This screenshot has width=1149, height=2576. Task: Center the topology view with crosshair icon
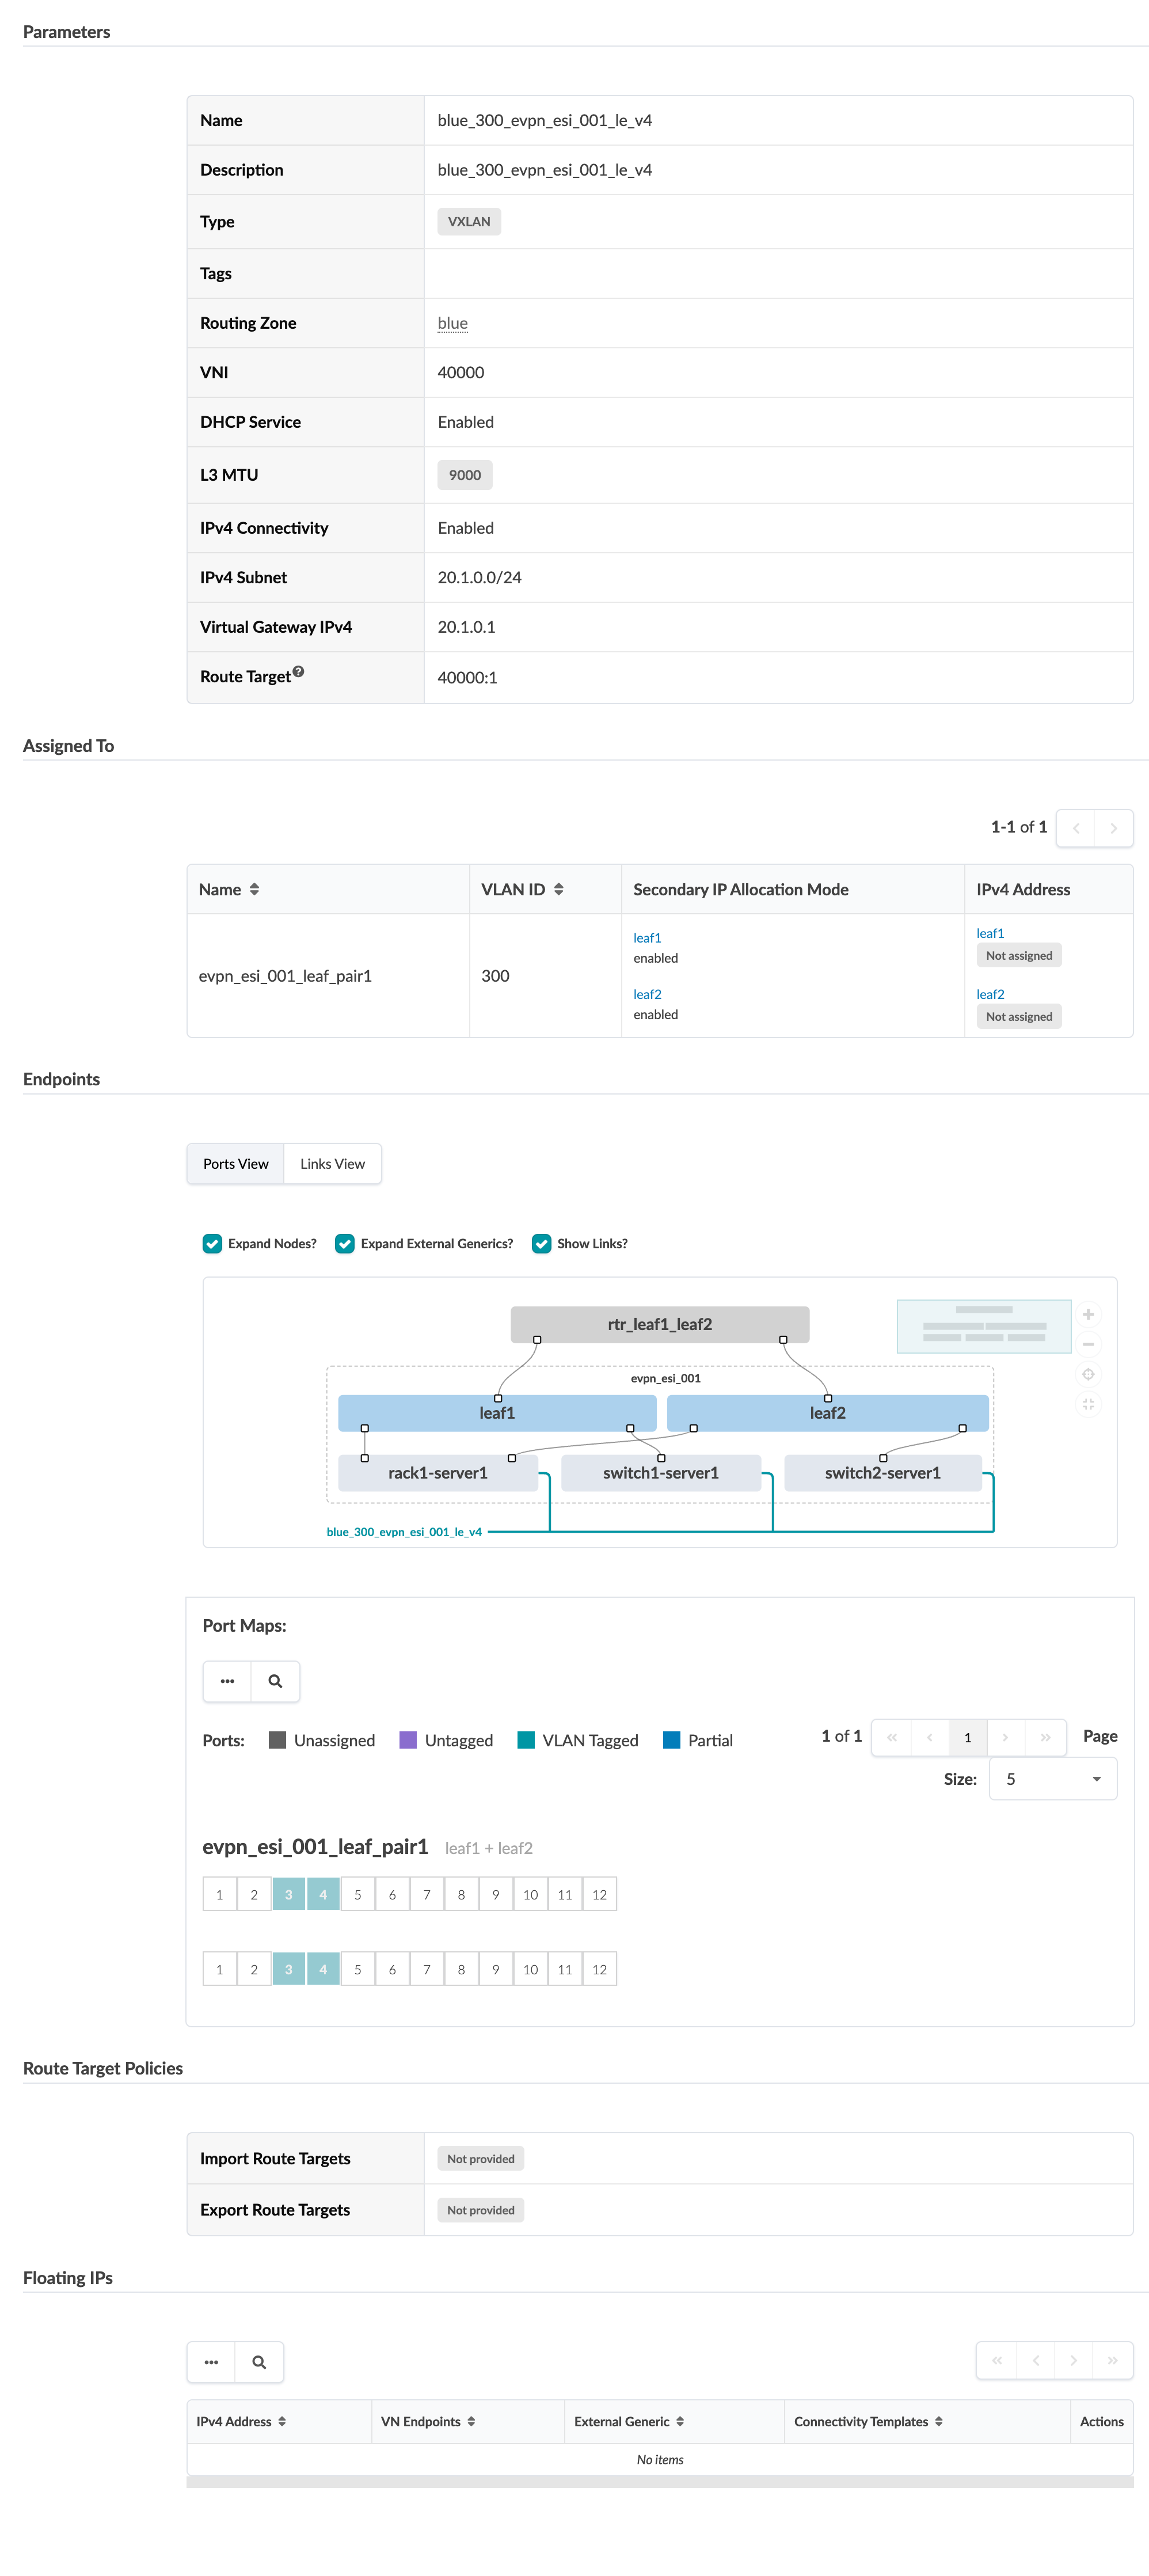1087,1374
